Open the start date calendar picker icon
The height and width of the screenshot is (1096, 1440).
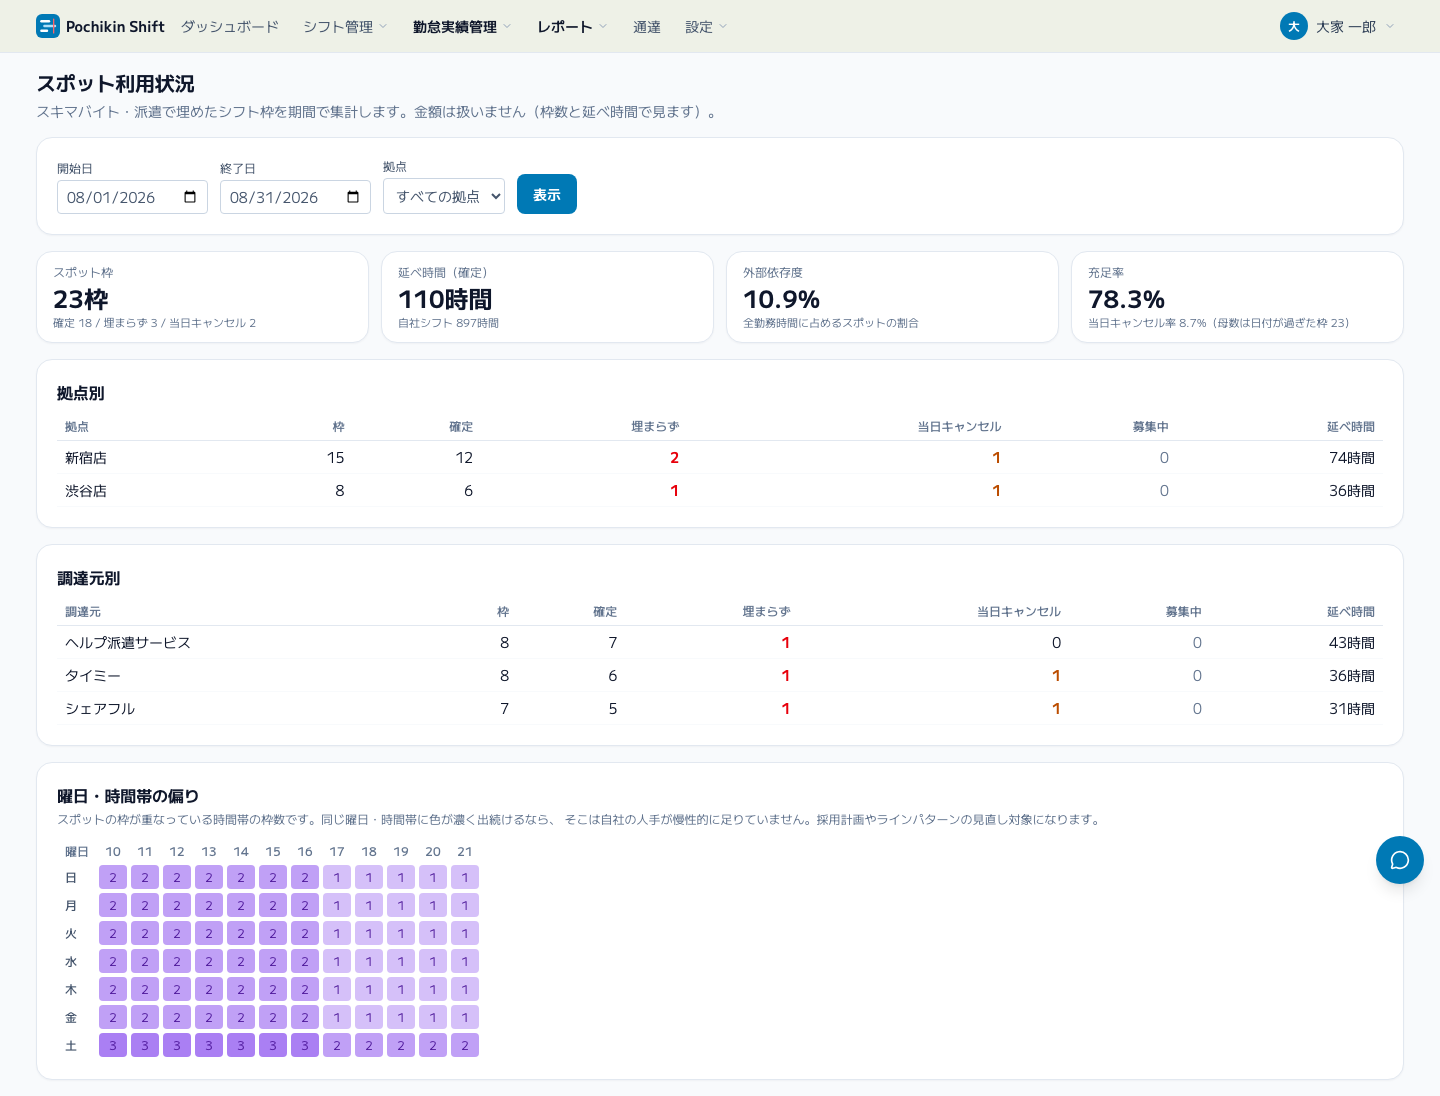pos(190,197)
